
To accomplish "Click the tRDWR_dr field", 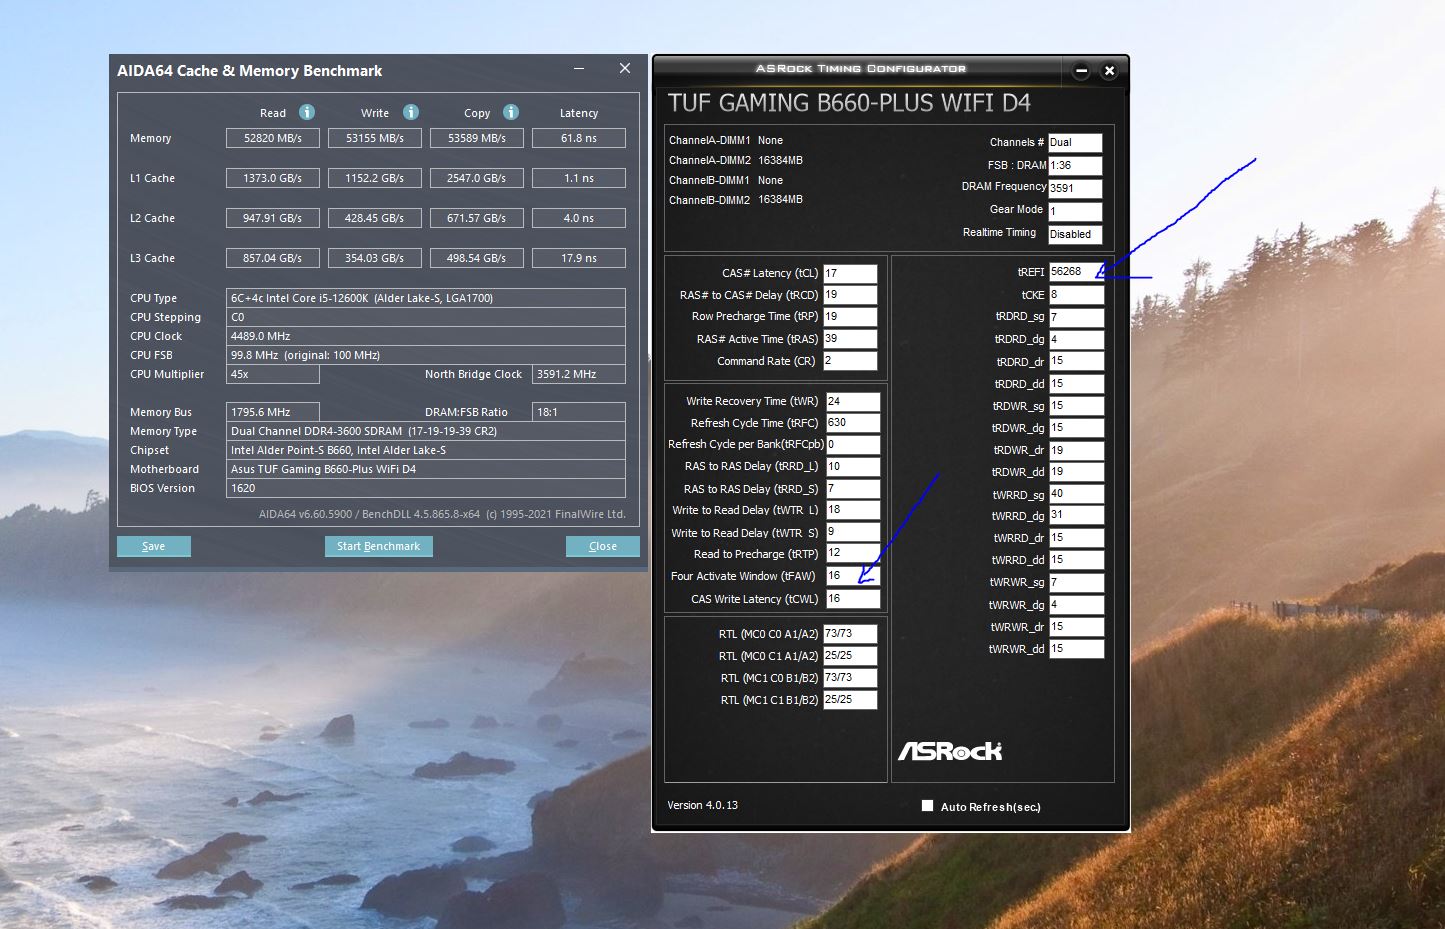I will tap(1077, 450).
